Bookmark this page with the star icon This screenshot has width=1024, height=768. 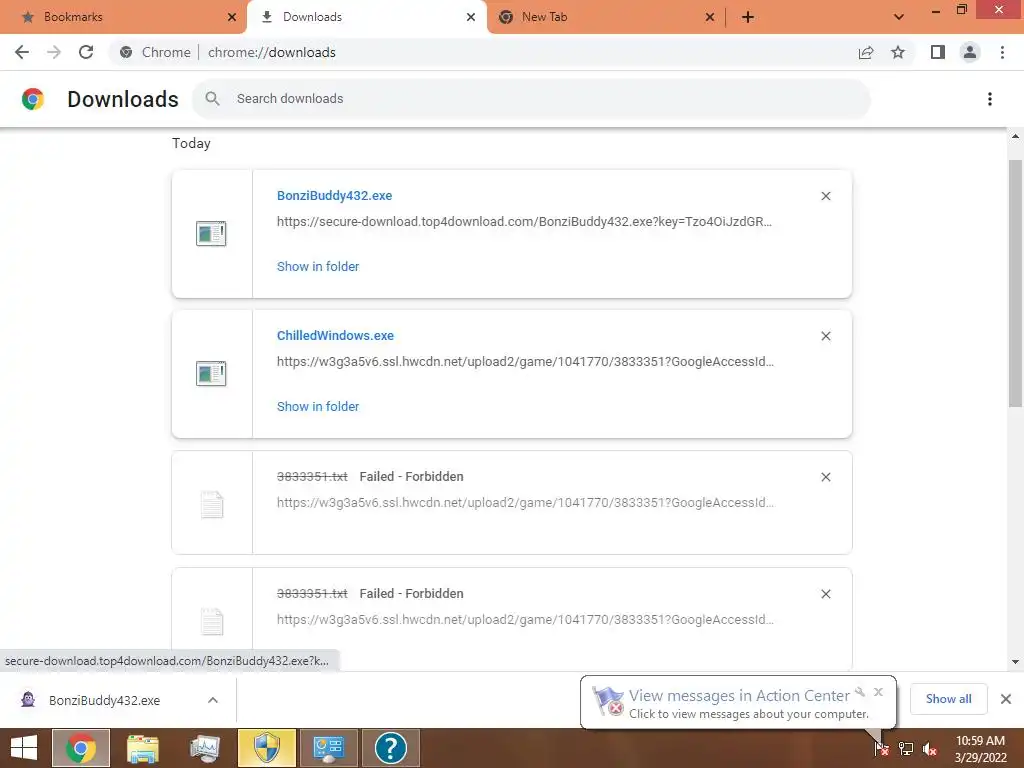898,52
